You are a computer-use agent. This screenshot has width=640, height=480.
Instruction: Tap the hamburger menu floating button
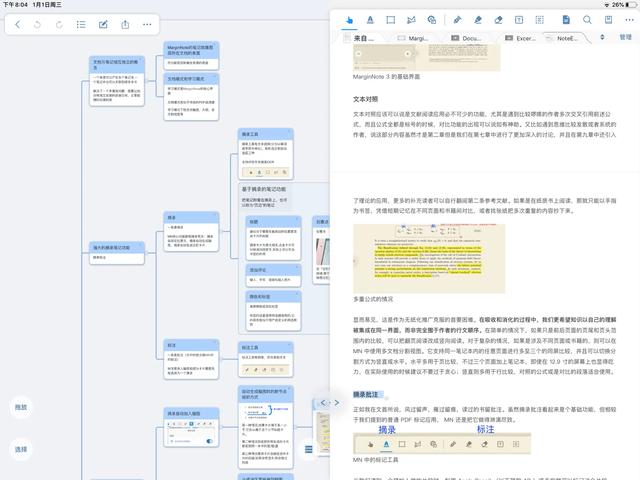309,449
